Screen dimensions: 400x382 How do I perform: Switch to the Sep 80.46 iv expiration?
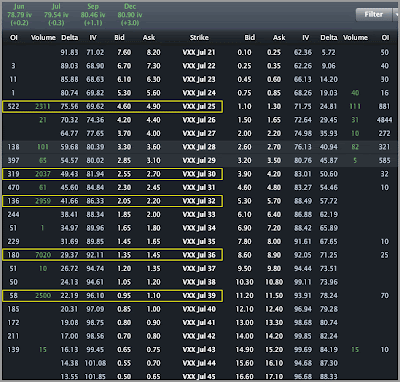tap(93, 15)
